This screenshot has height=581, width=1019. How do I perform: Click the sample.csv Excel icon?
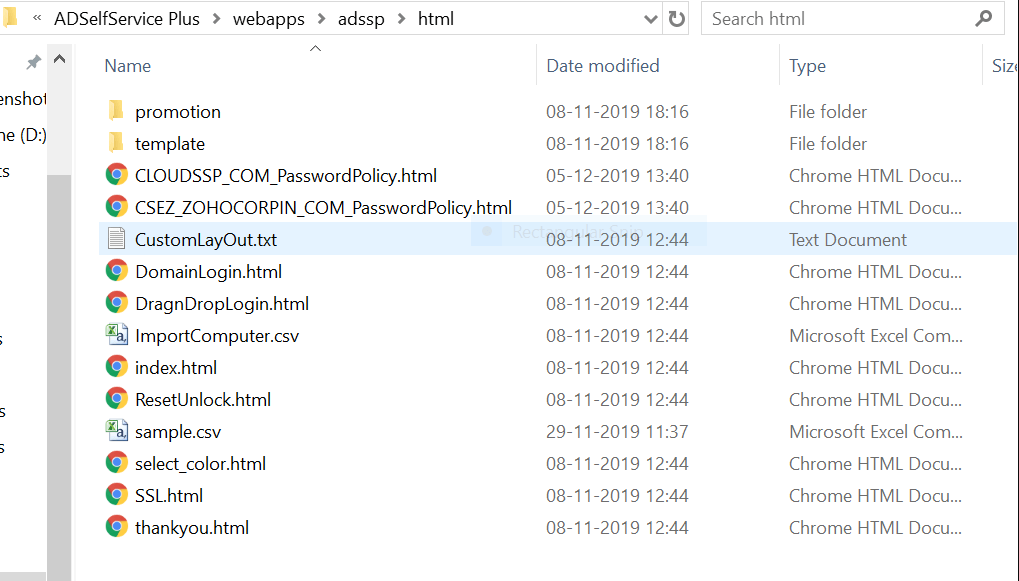click(x=116, y=431)
